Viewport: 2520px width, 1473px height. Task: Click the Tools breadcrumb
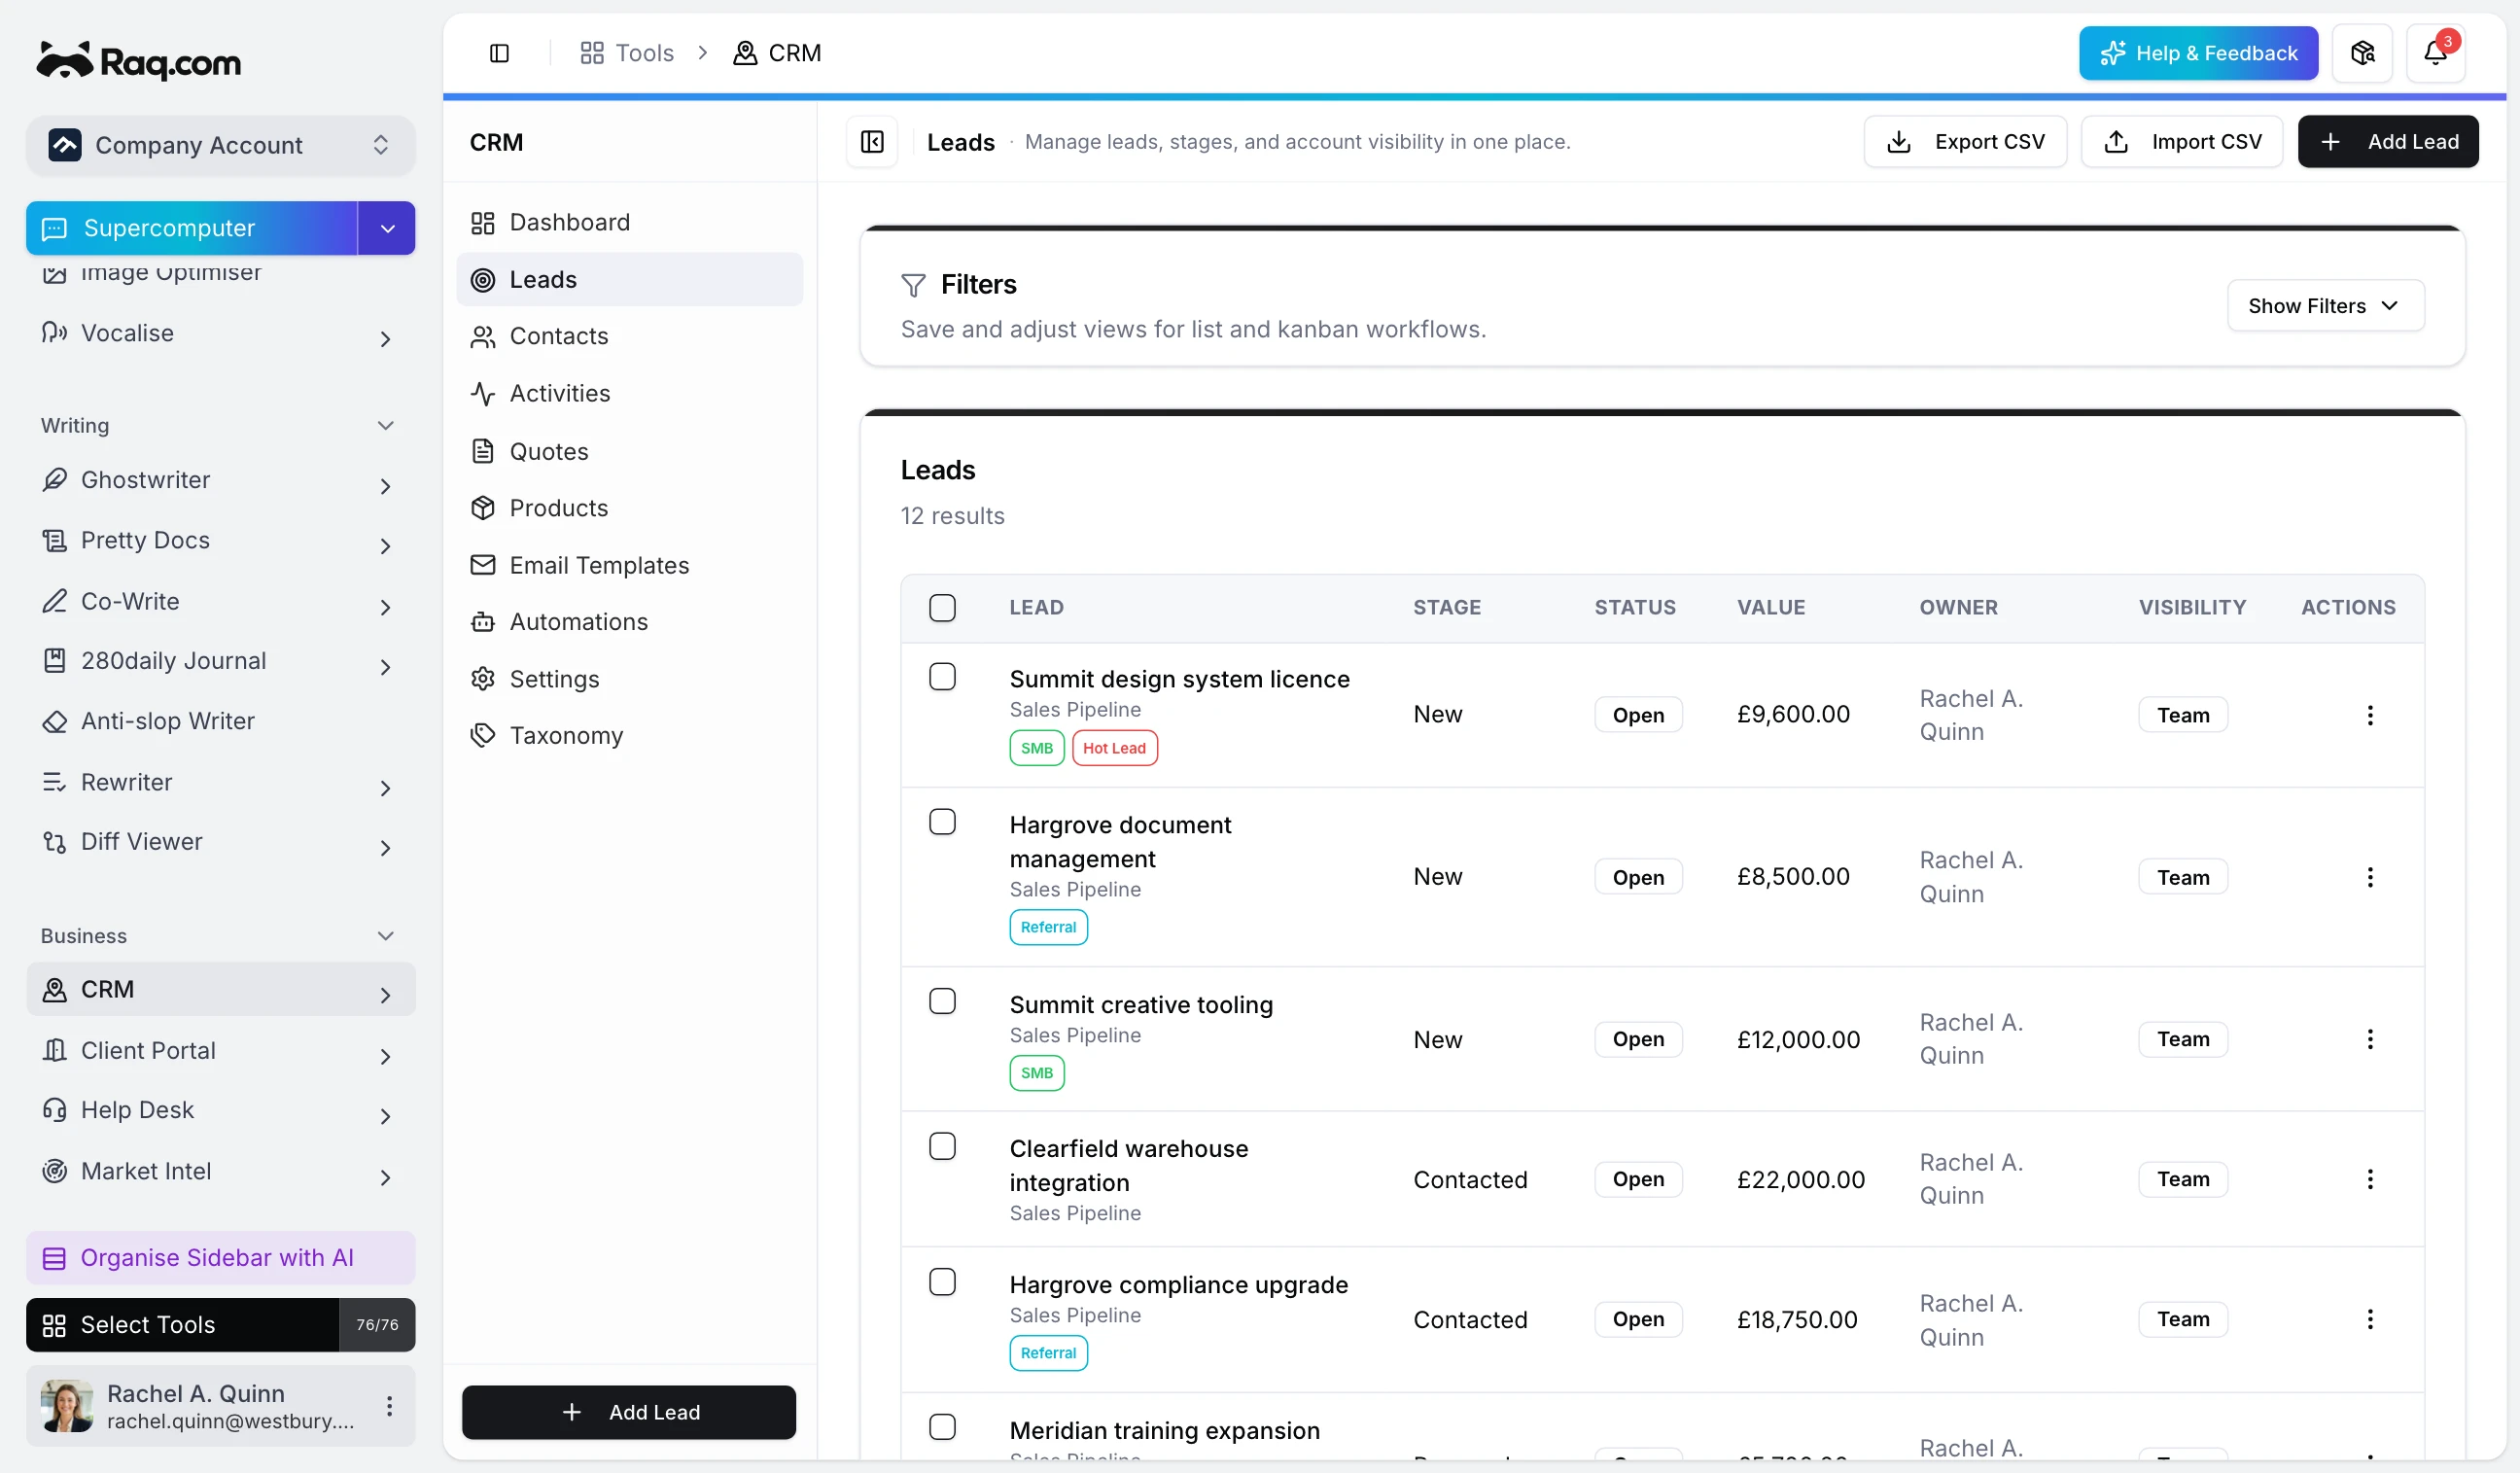click(628, 53)
